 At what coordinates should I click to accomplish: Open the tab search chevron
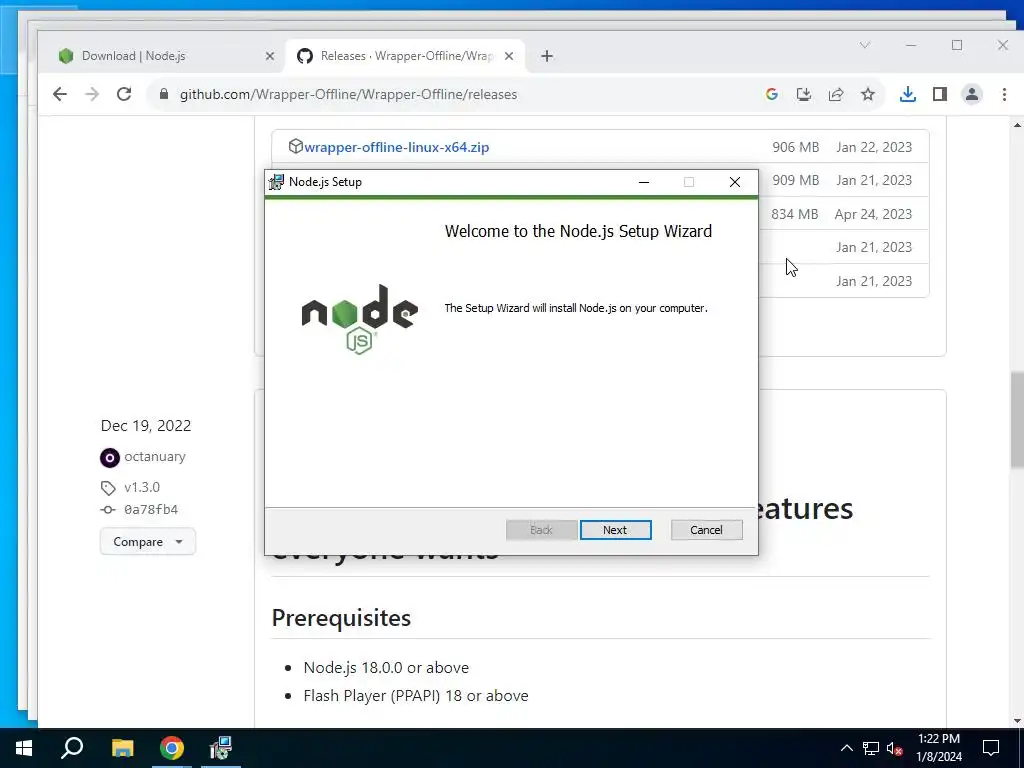click(865, 45)
